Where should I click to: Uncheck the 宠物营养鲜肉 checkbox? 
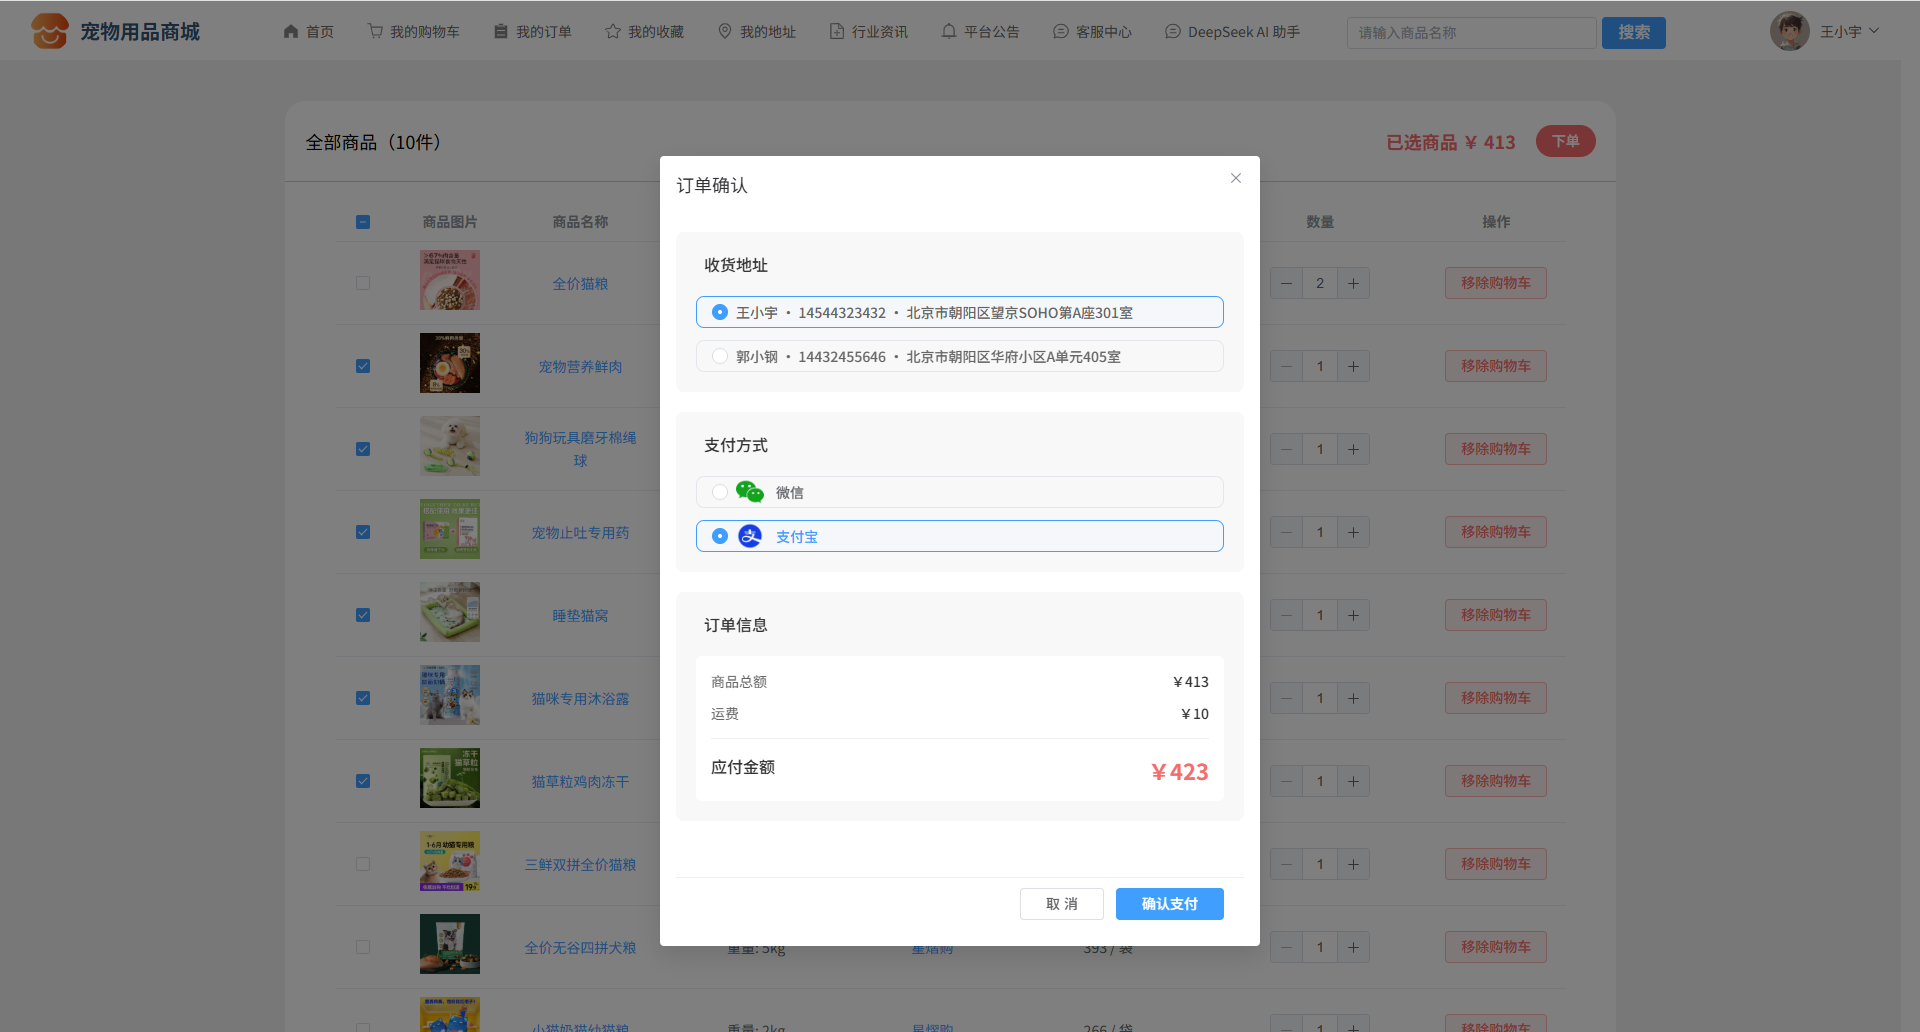click(363, 366)
